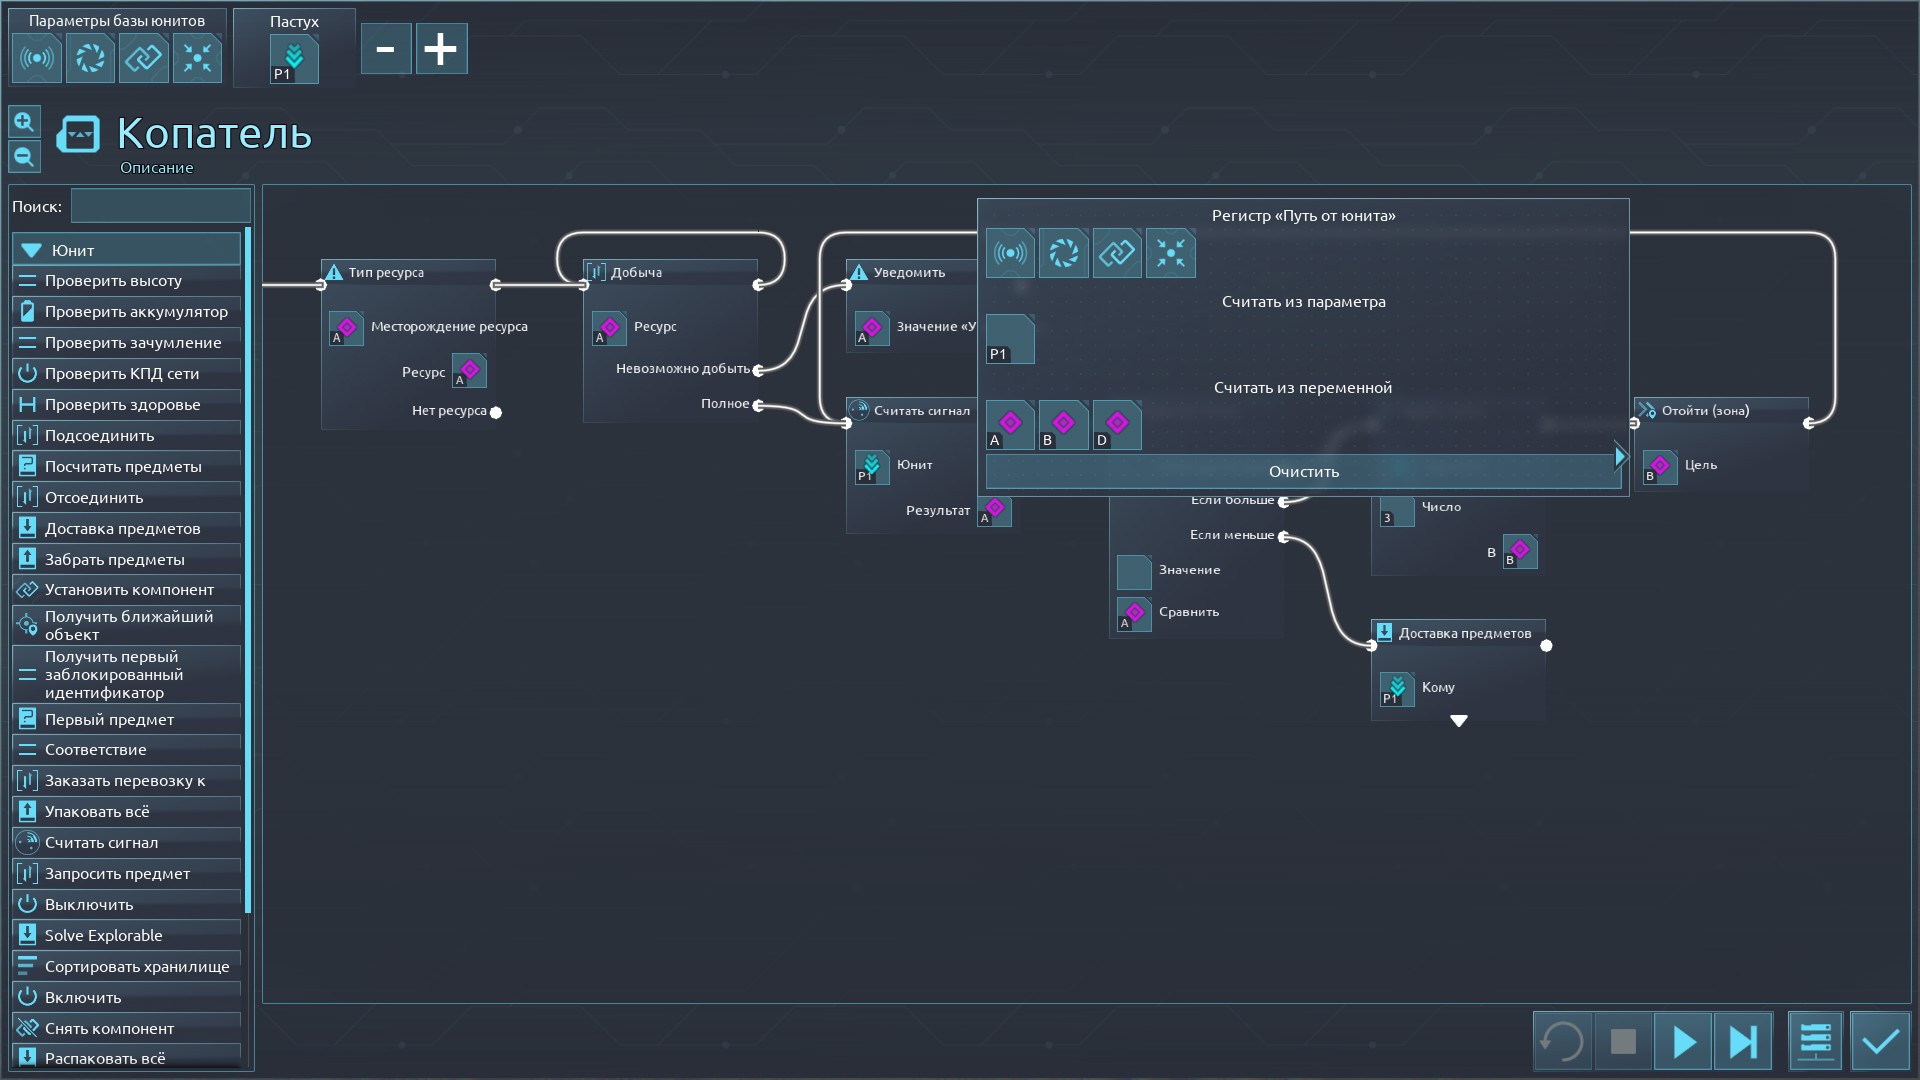
Task: Click the zoom in magnifier icon
Action: coord(24,122)
